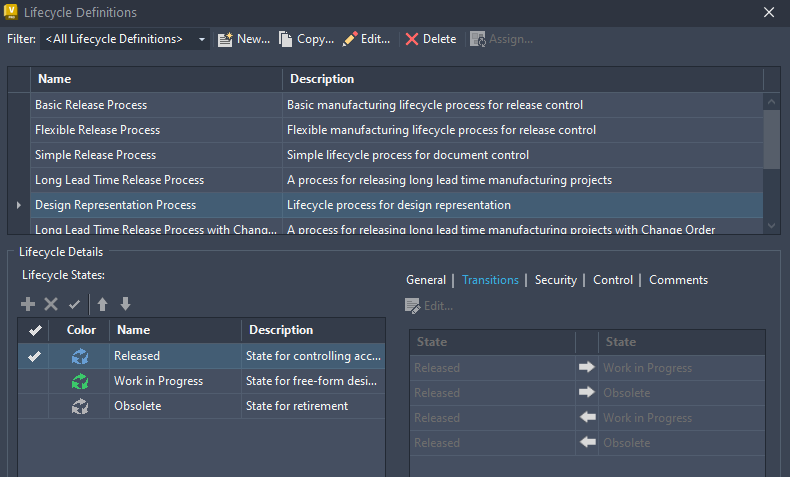Viewport: 790px width, 477px height.
Task: Remove lifecycle state with X icon
Action: click(x=51, y=304)
